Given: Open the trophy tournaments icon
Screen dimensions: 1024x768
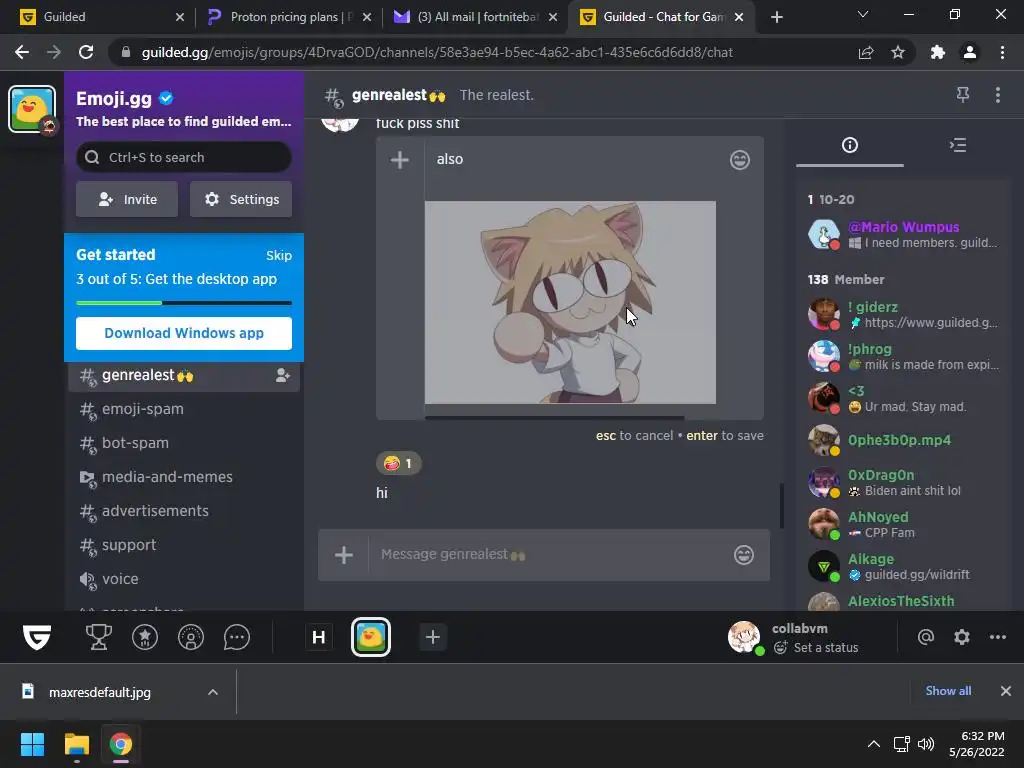Looking at the screenshot, I should coord(99,637).
